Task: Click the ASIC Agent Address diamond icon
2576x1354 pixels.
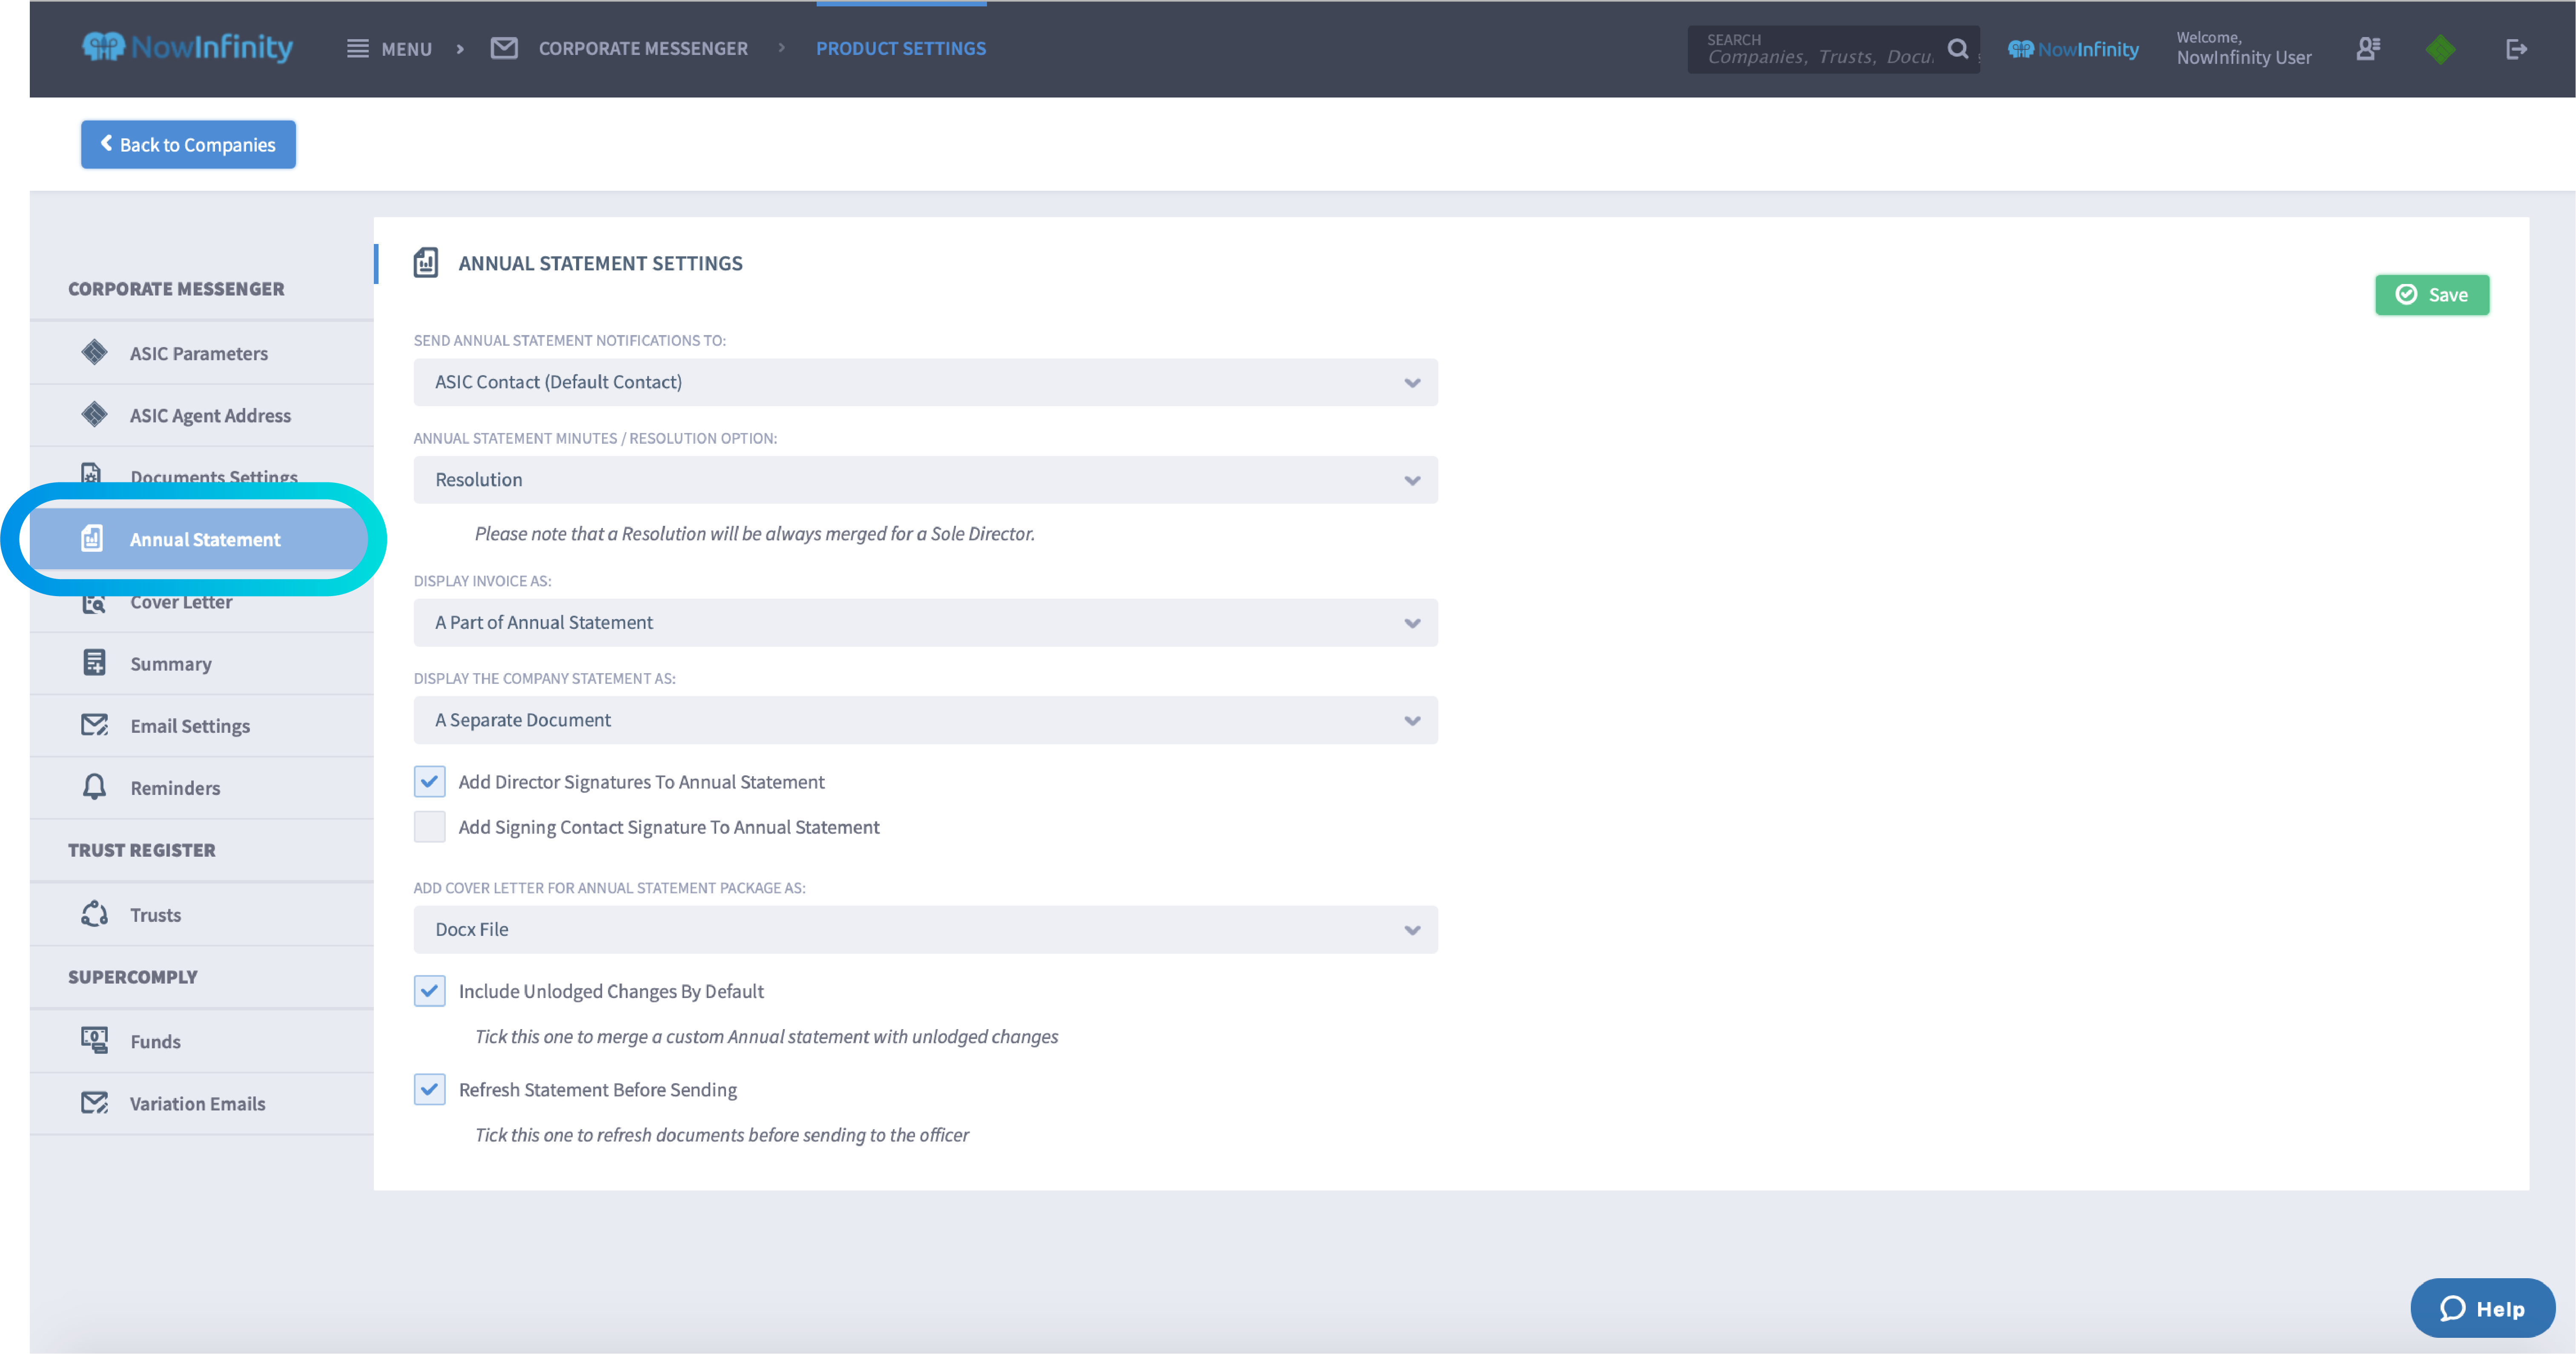Action: pyautogui.click(x=94, y=414)
